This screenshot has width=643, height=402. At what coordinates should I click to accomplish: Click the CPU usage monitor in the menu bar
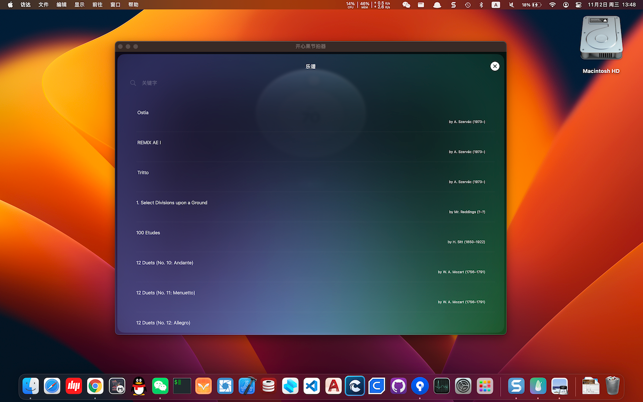pos(350,5)
